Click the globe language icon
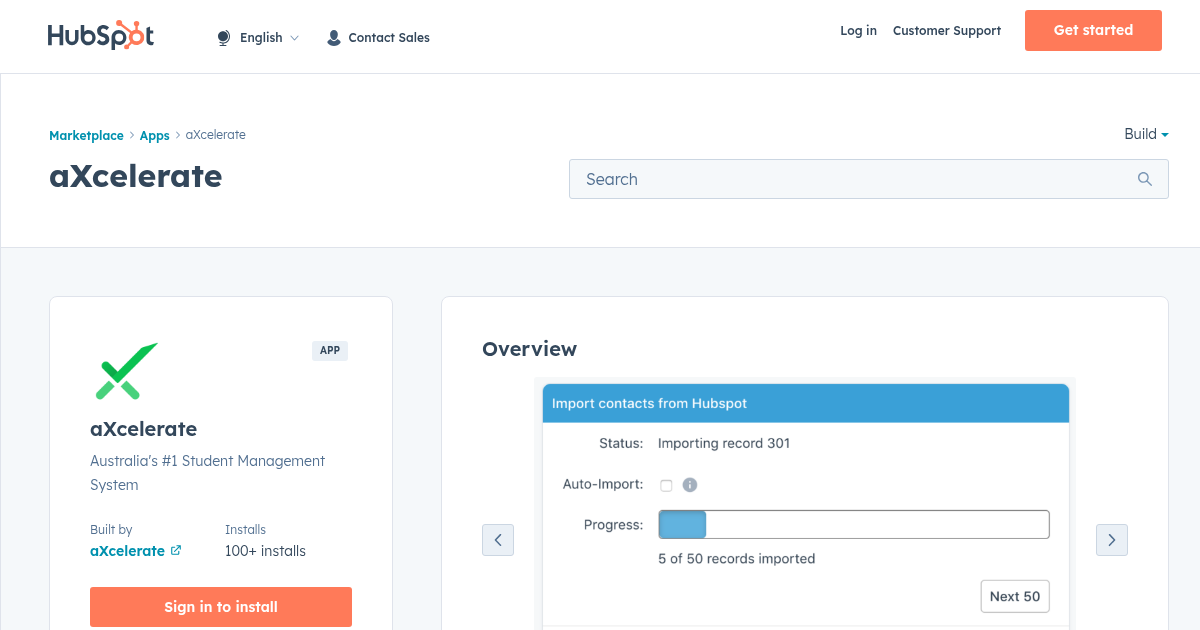This screenshot has width=1200, height=630. [x=222, y=37]
